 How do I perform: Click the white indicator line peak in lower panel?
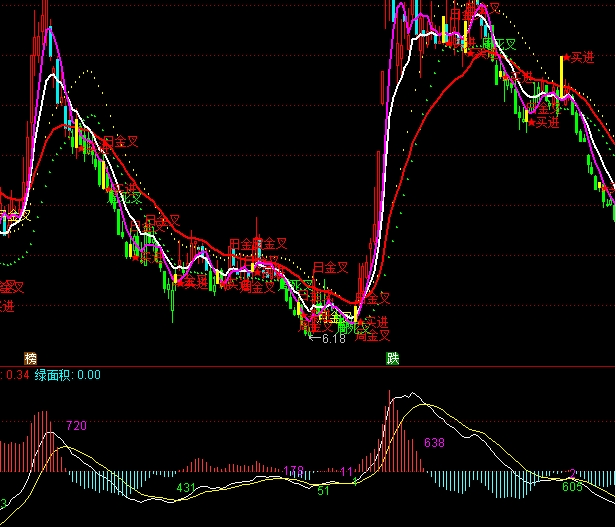pyautogui.click(x=400, y=397)
